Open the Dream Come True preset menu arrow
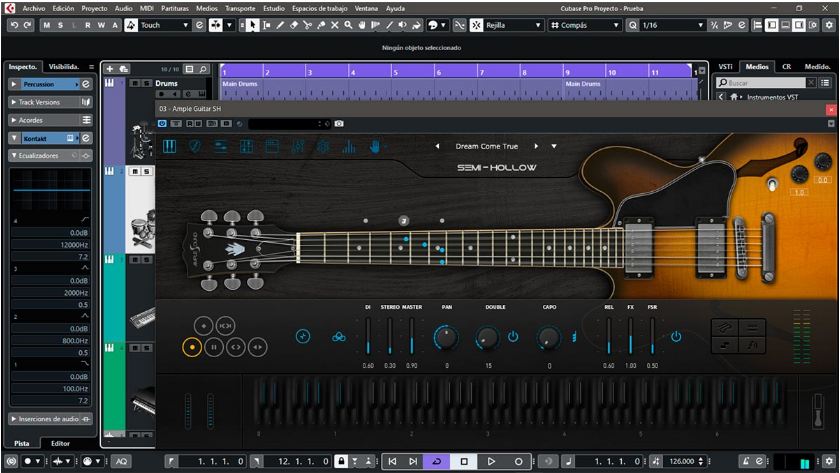The image size is (840, 473). pyautogui.click(x=554, y=146)
